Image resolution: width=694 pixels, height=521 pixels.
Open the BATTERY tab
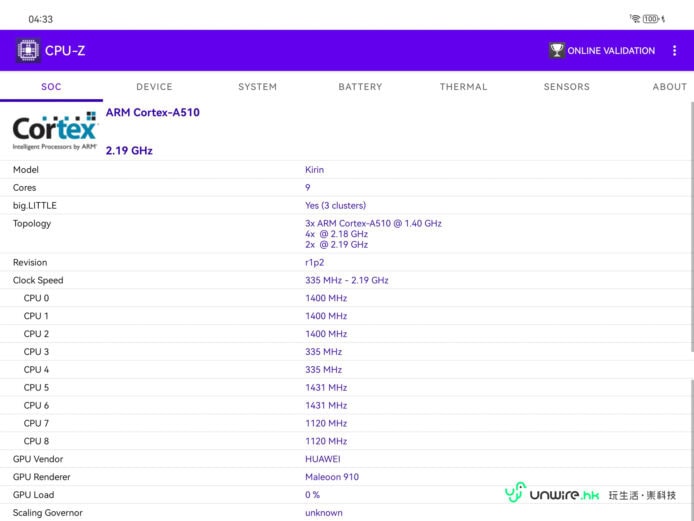point(360,87)
